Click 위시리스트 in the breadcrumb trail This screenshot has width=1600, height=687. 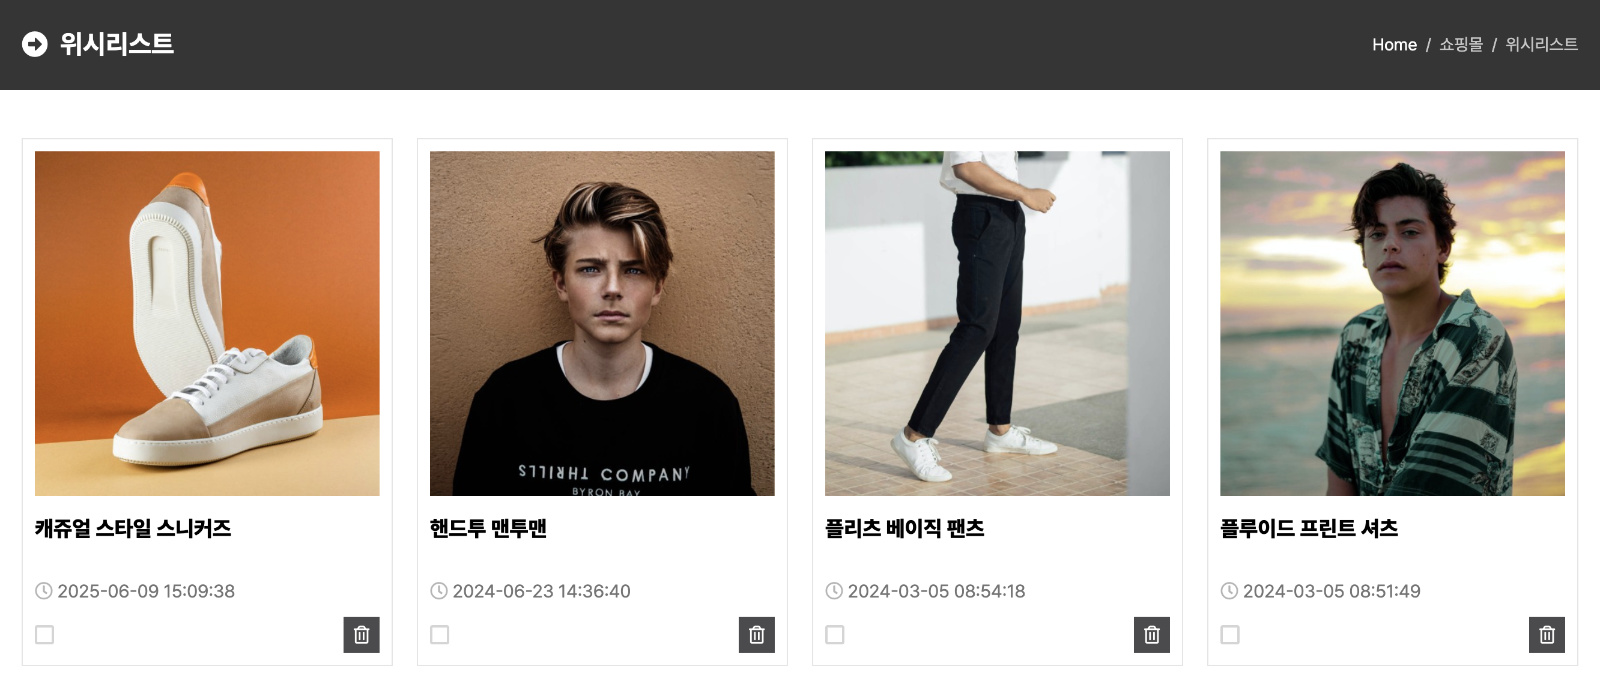[1541, 45]
